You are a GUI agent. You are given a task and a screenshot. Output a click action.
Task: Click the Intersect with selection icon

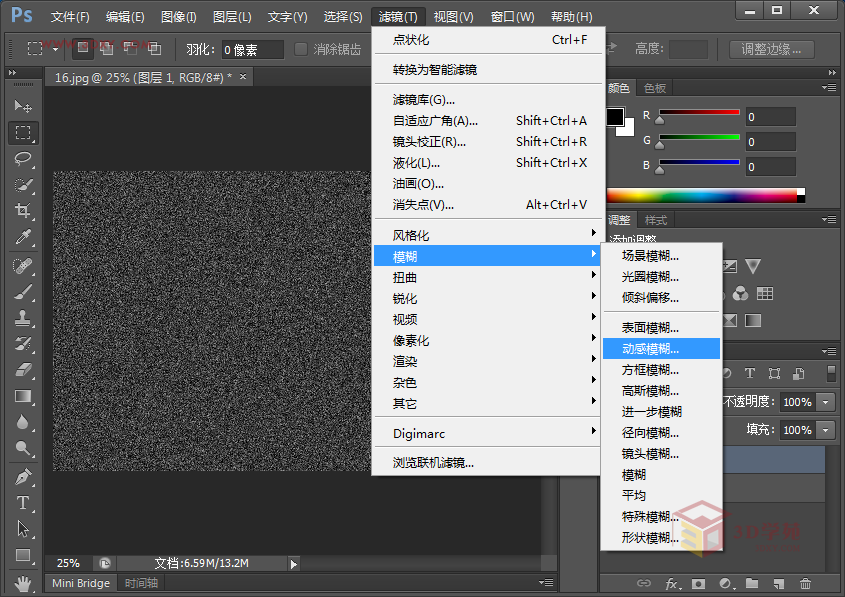[x=155, y=48]
